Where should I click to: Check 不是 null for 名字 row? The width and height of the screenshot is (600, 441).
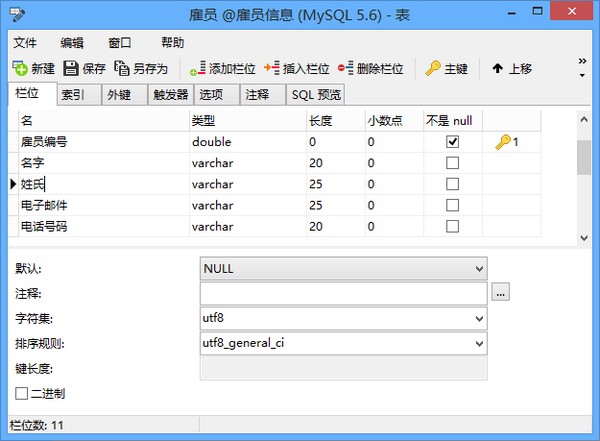[x=452, y=163]
